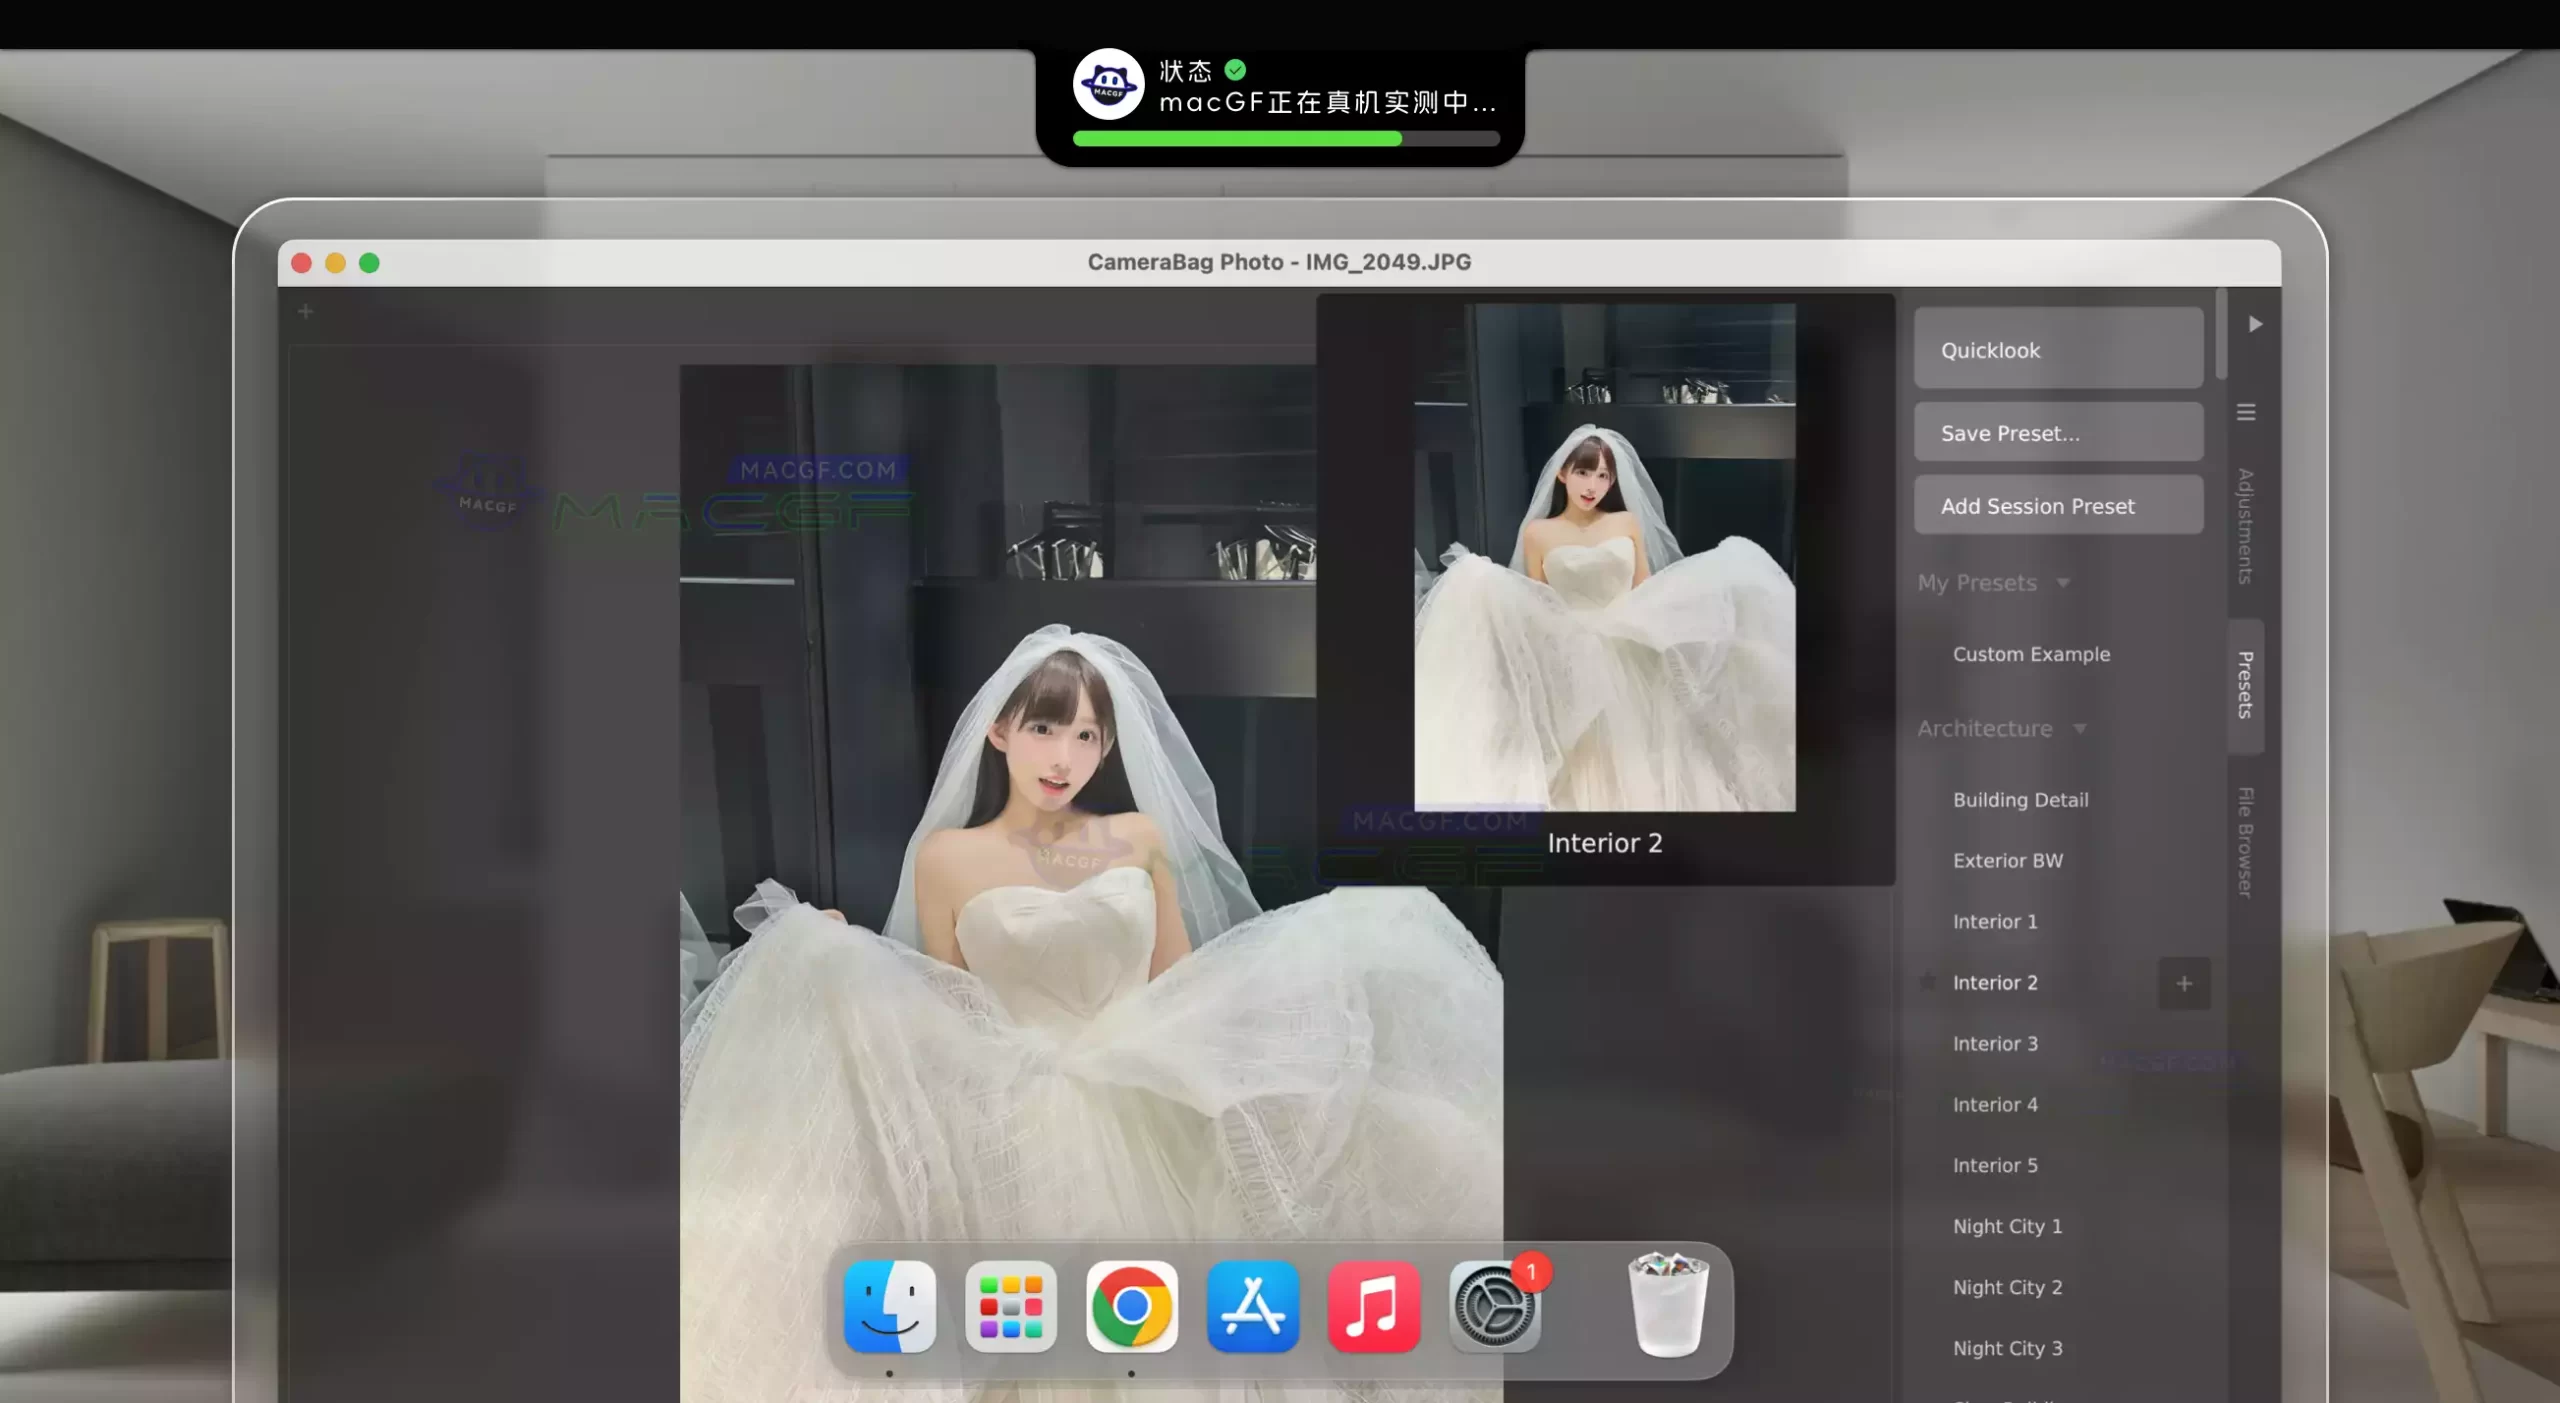Select the Presets vertical tab
The height and width of the screenshot is (1403, 2560).
pyautogui.click(x=2245, y=685)
